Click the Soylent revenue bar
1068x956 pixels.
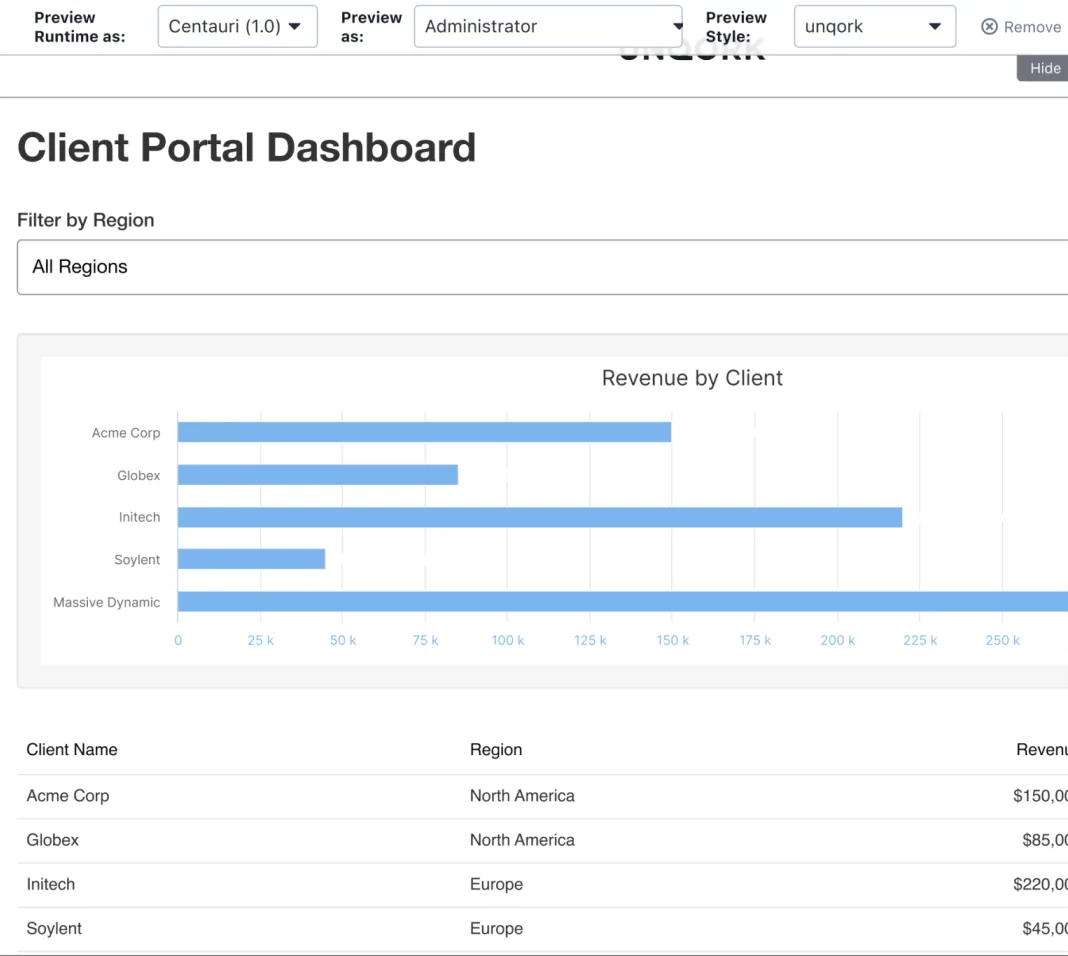(251, 559)
